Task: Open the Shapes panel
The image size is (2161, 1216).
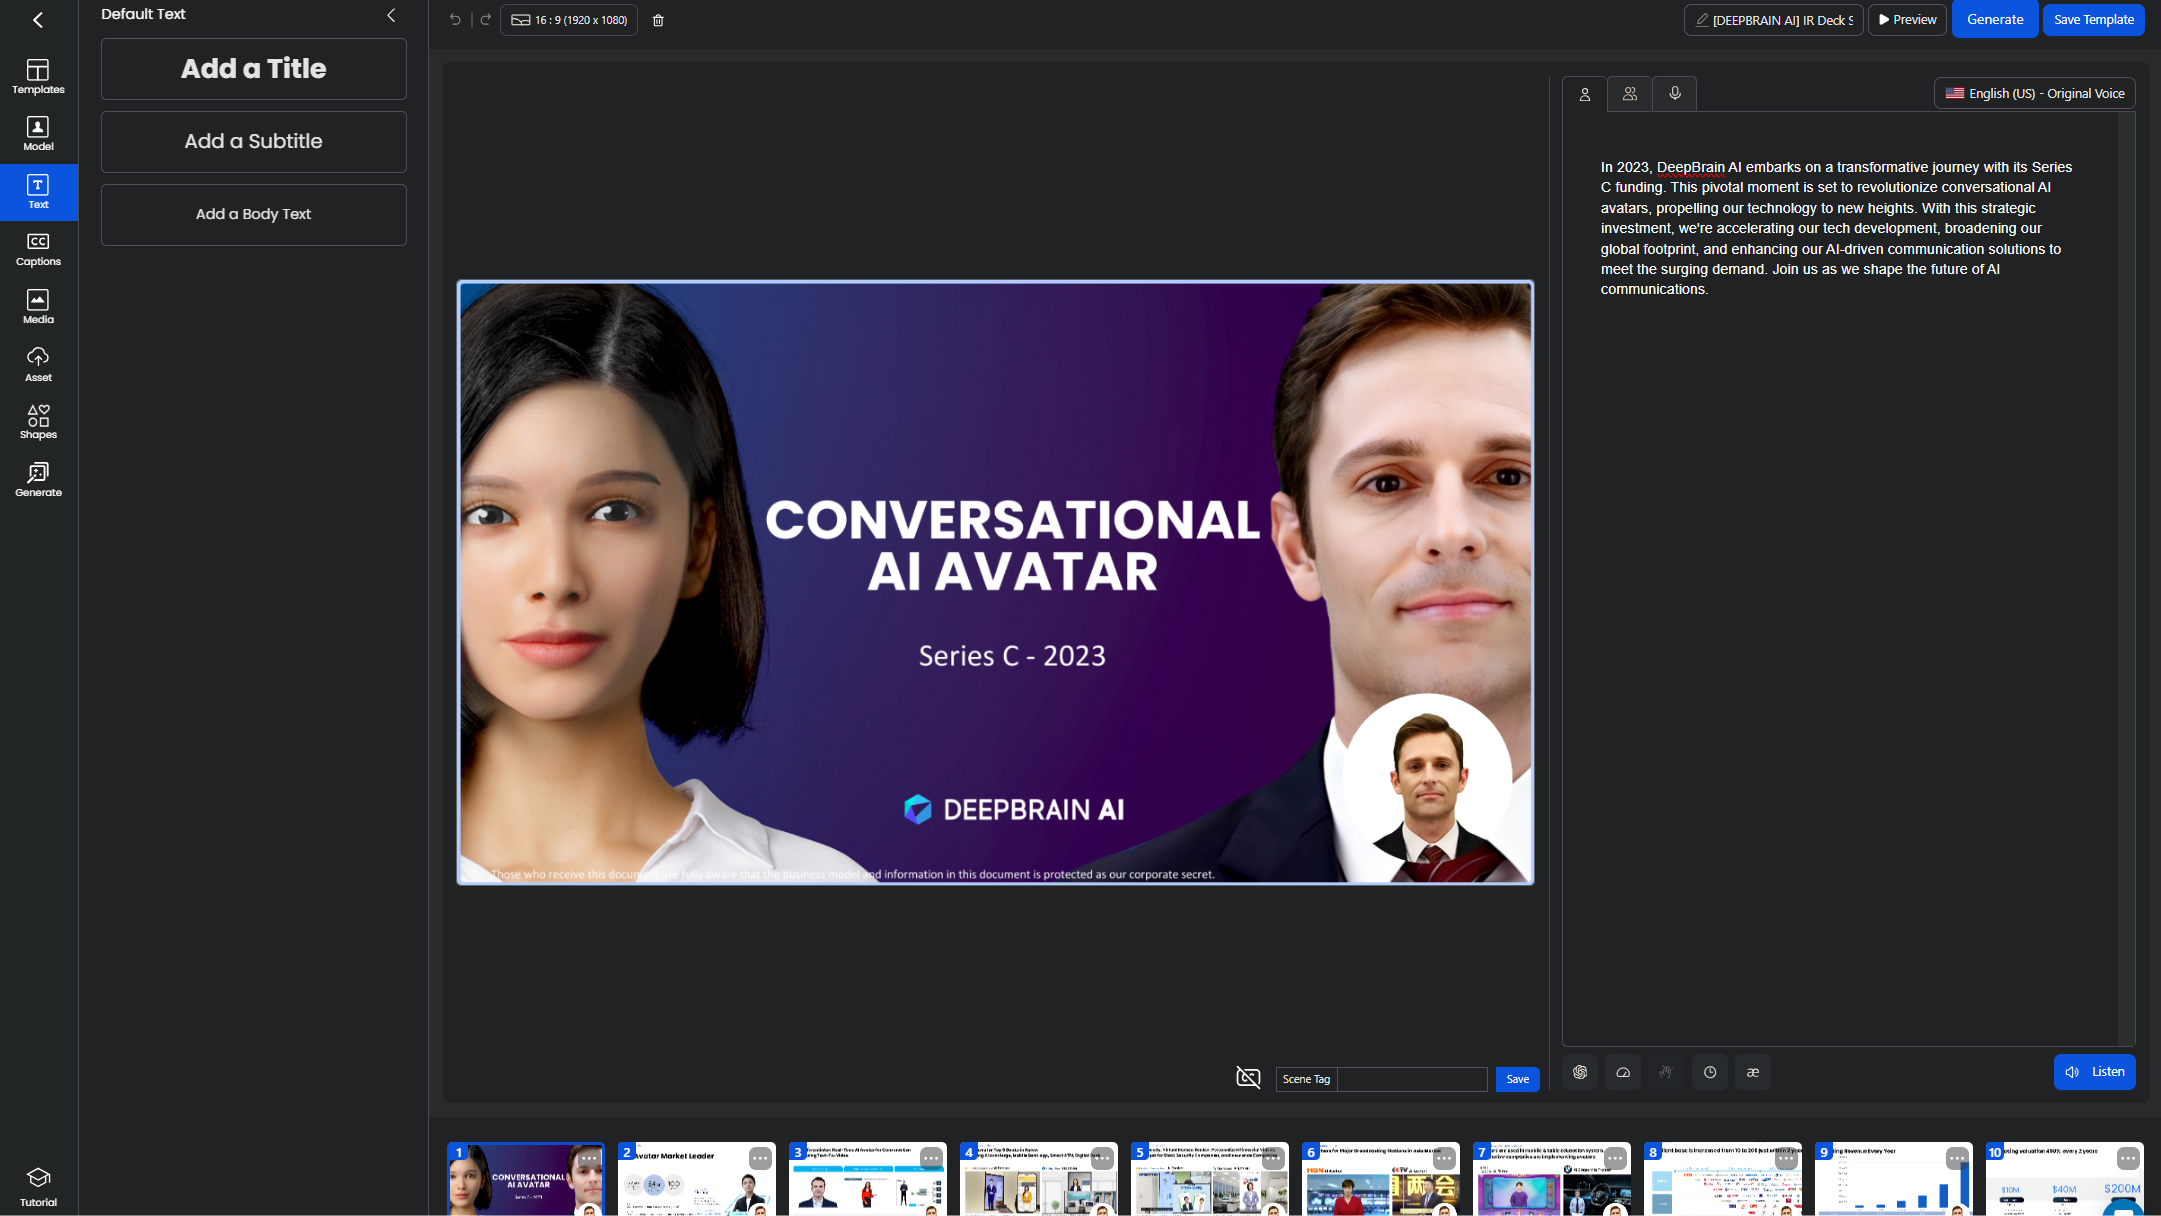Action: coord(38,421)
